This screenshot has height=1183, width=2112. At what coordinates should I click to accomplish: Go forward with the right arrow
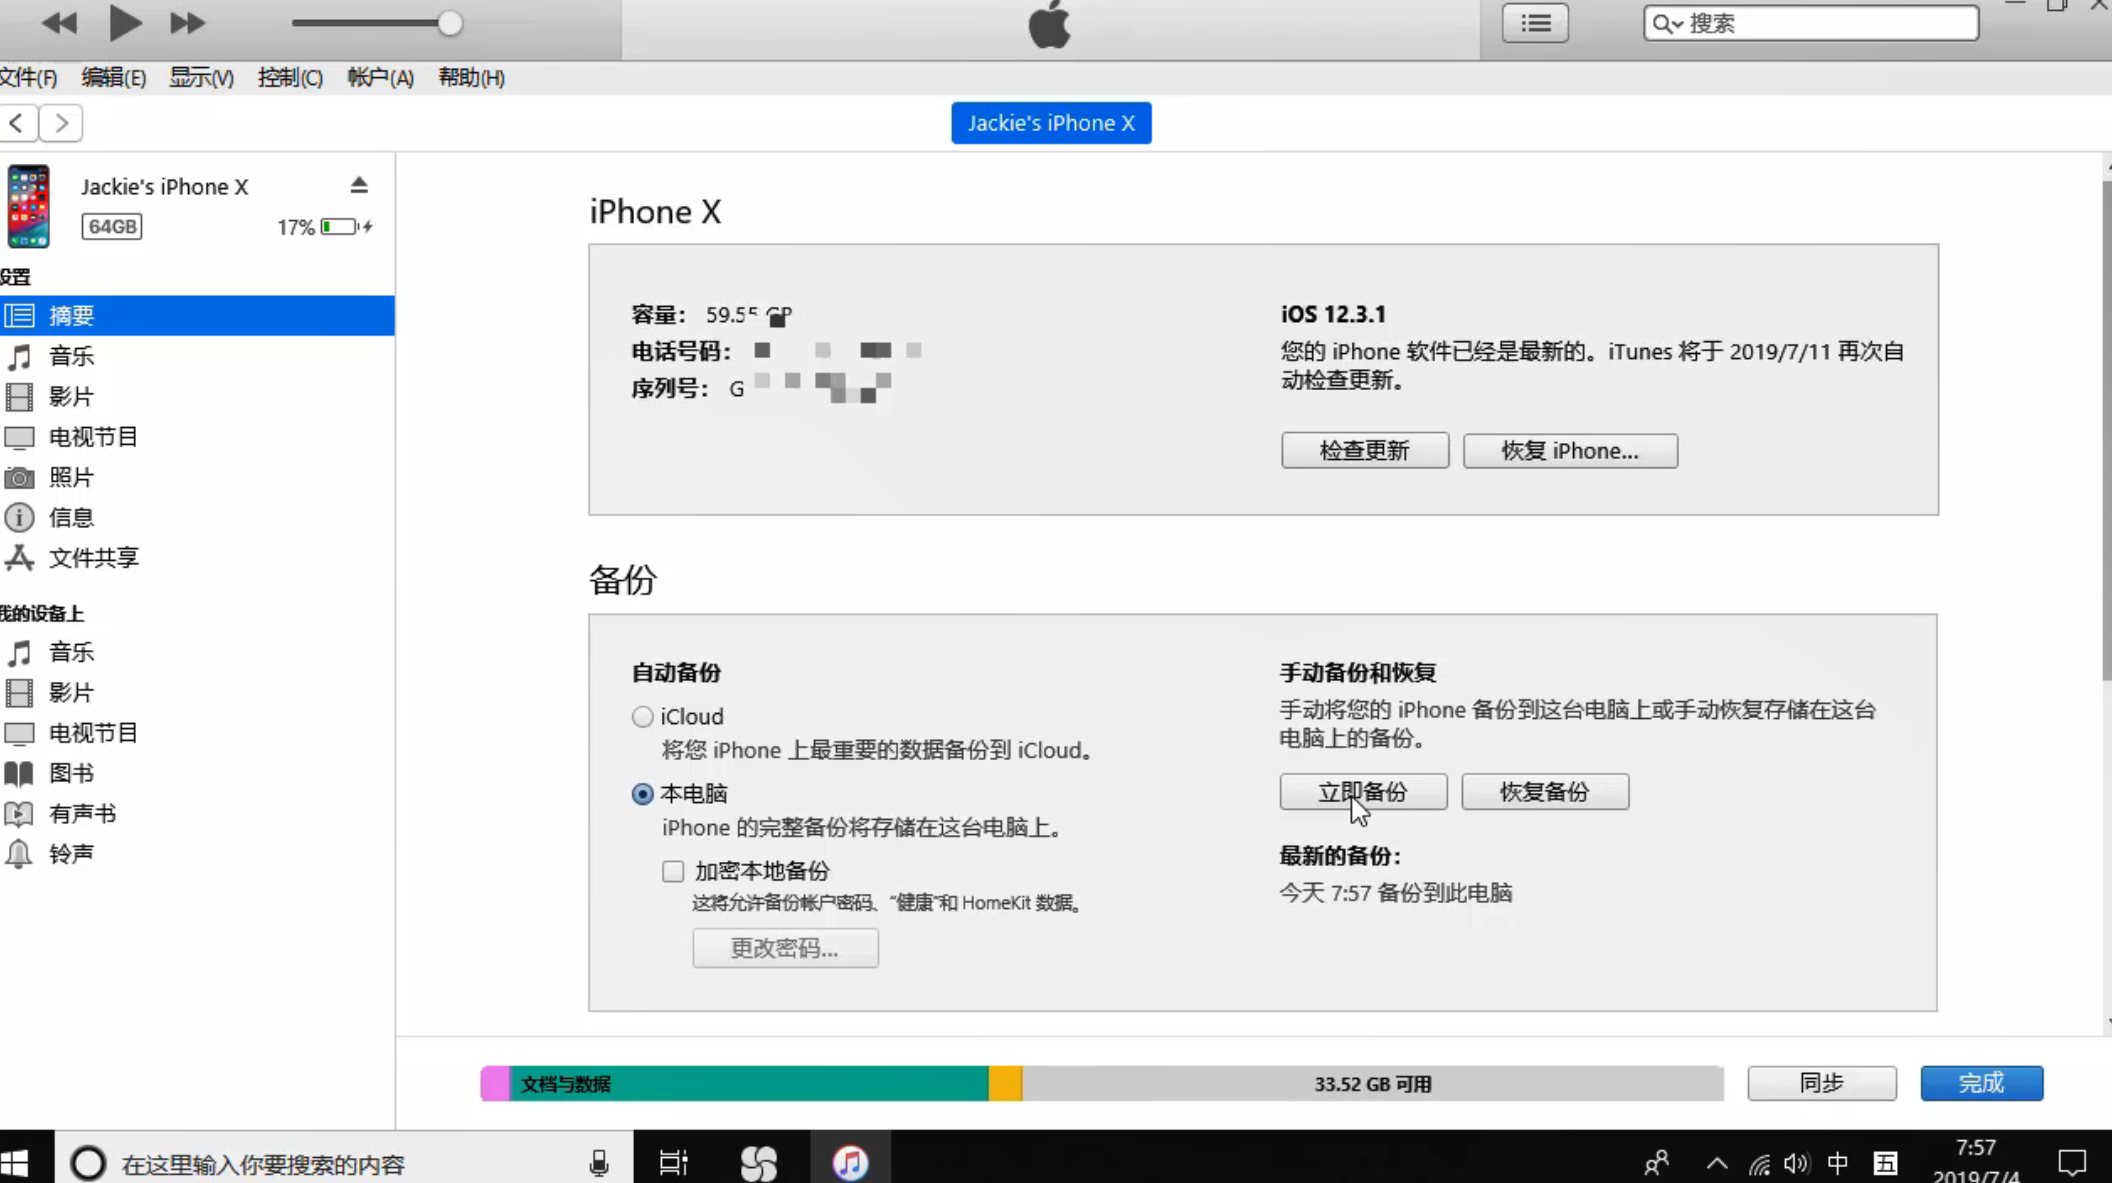61,123
